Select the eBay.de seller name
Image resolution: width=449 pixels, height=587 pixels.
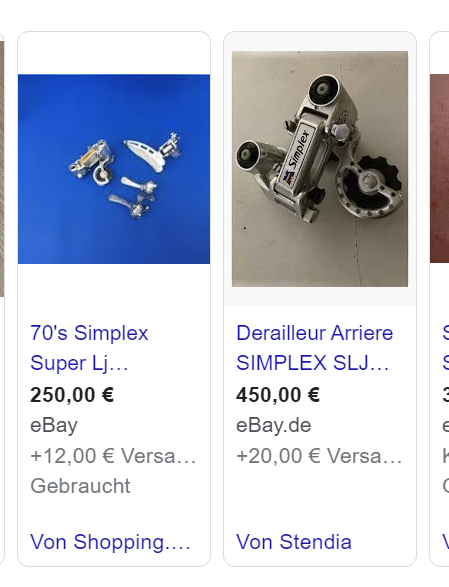[x=274, y=425]
